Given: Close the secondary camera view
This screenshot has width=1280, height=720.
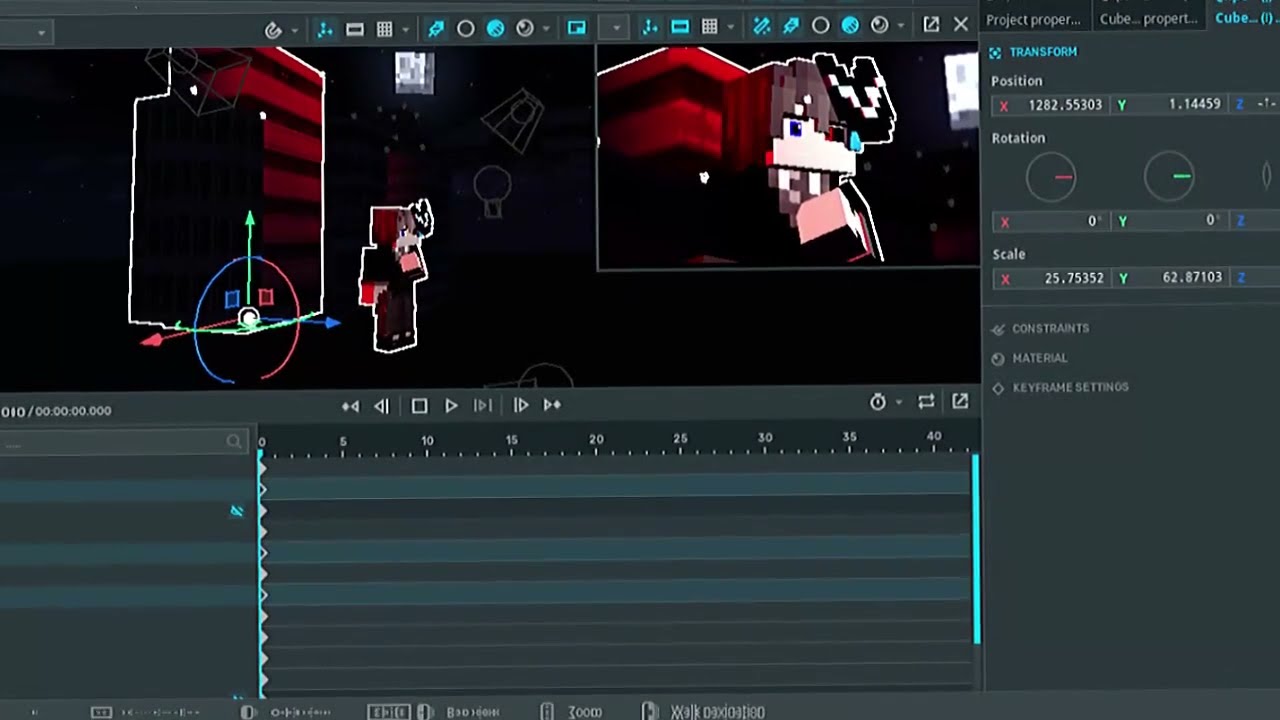Looking at the screenshot, I should click(x=961, y=24).
